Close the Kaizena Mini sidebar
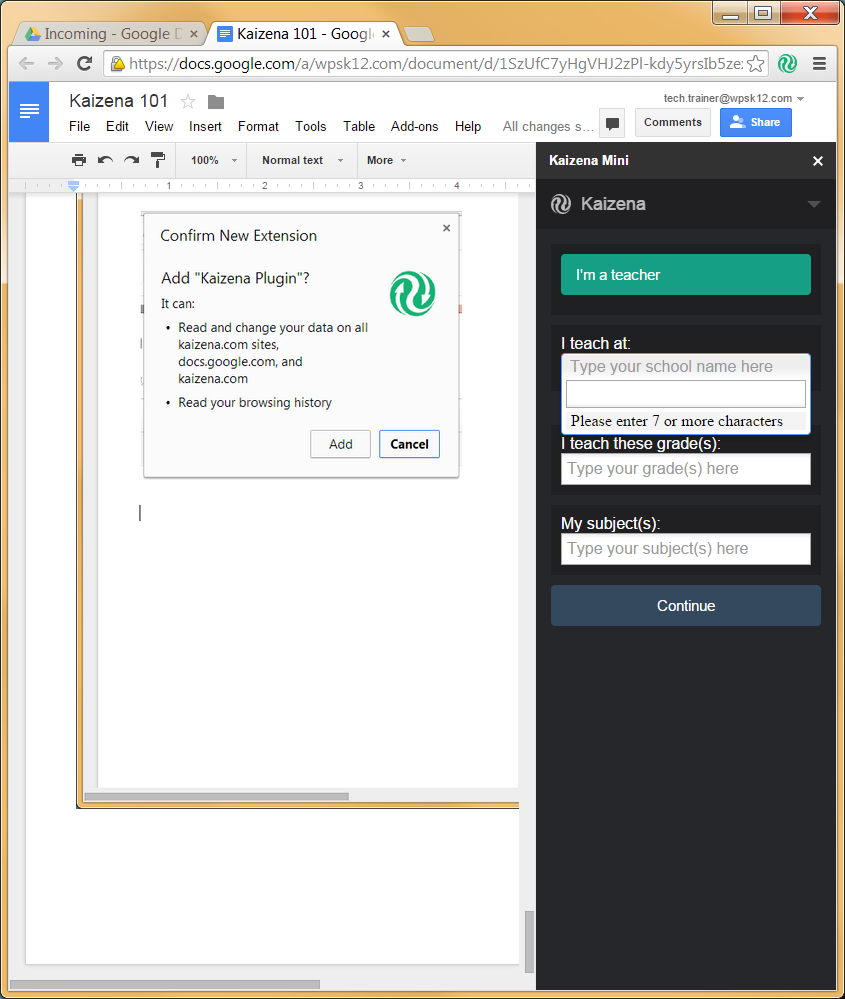This screenshot has width=845, height=999. tap(818, 161)
